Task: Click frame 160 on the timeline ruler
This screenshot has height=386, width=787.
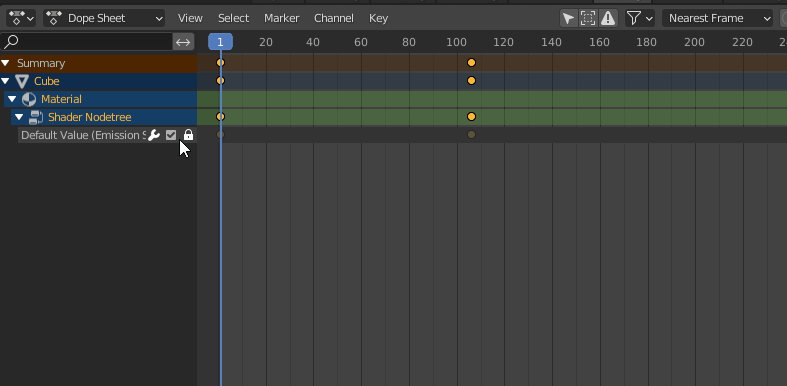Action: coord(599,42)
